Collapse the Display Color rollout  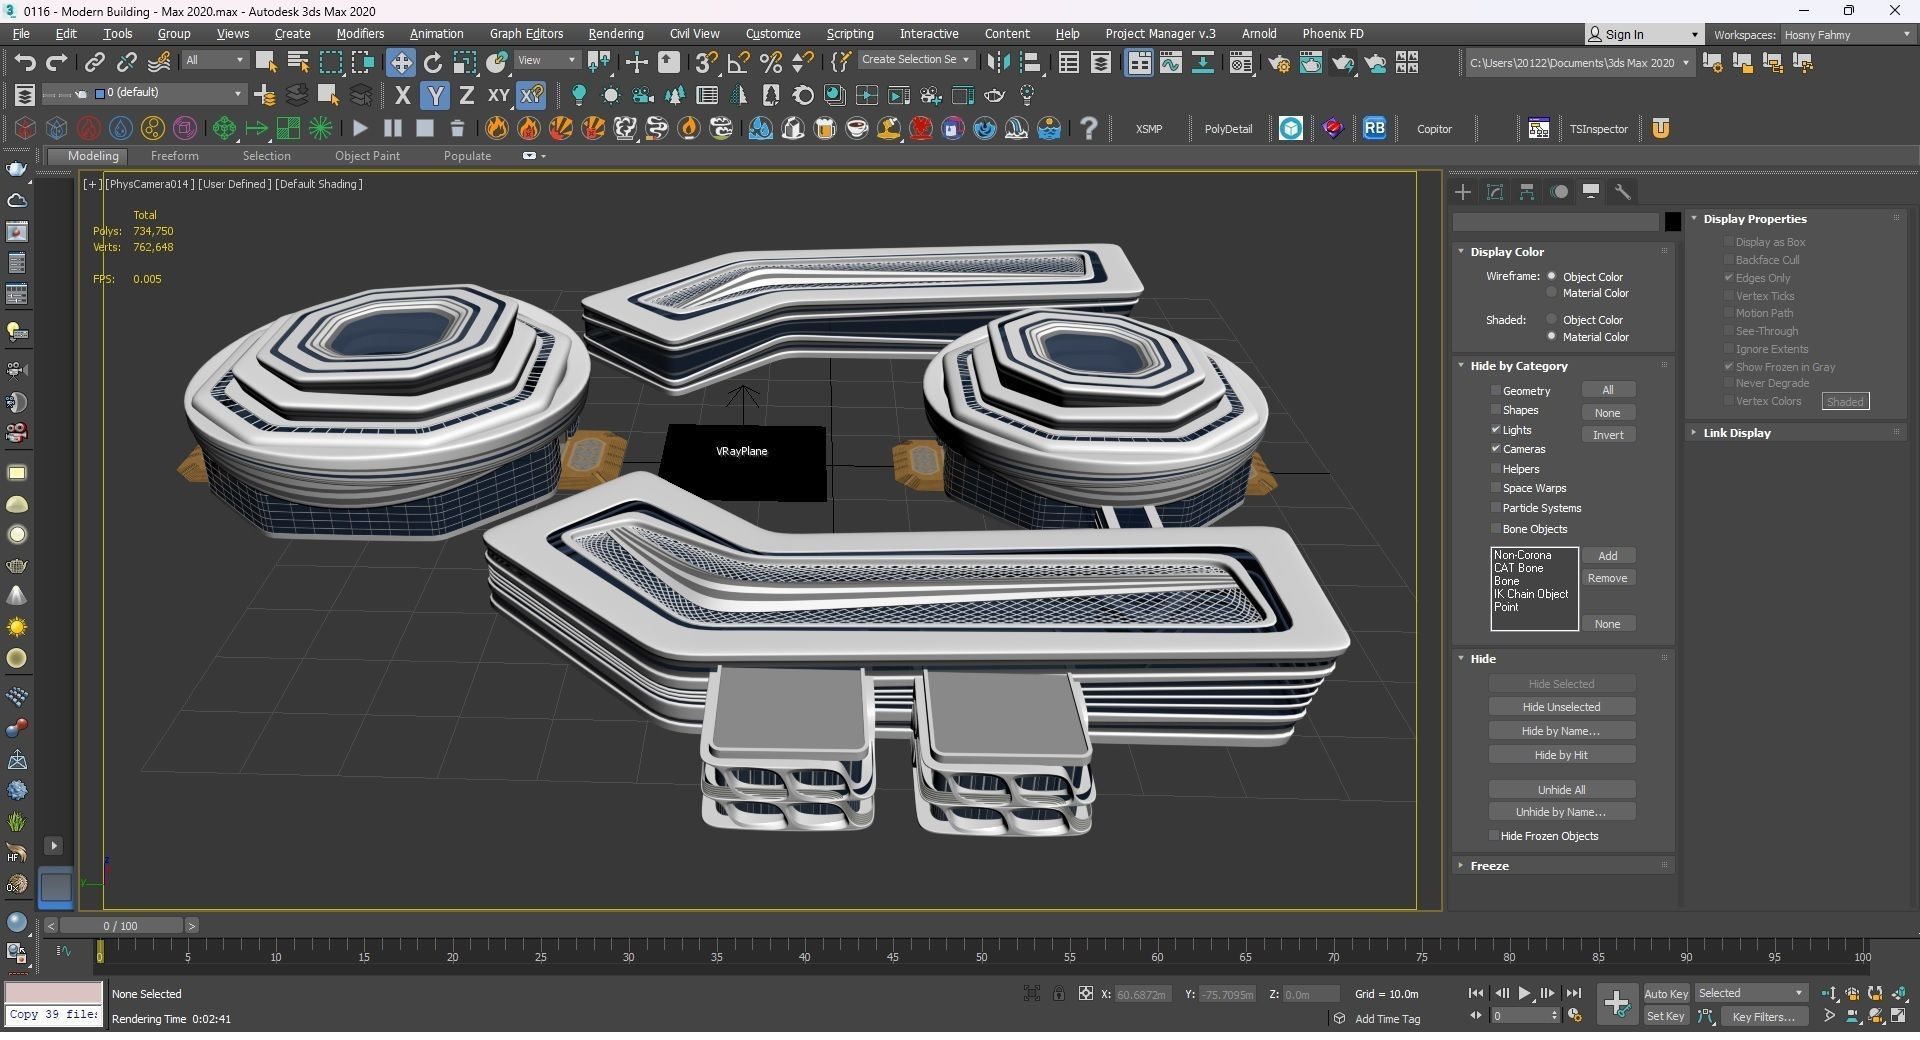coord(1506,252)
